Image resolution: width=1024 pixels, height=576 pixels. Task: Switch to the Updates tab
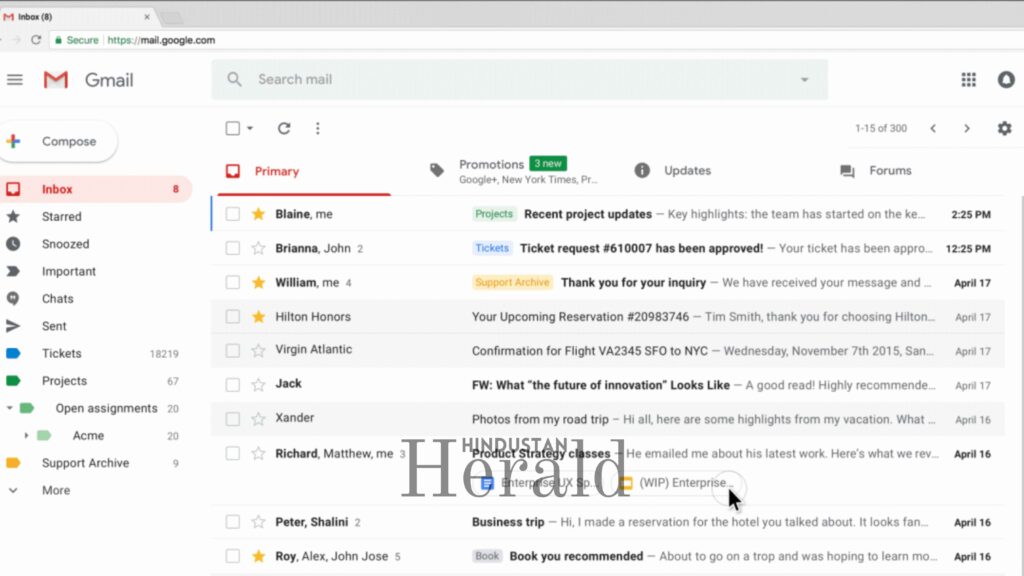[673, 171]
